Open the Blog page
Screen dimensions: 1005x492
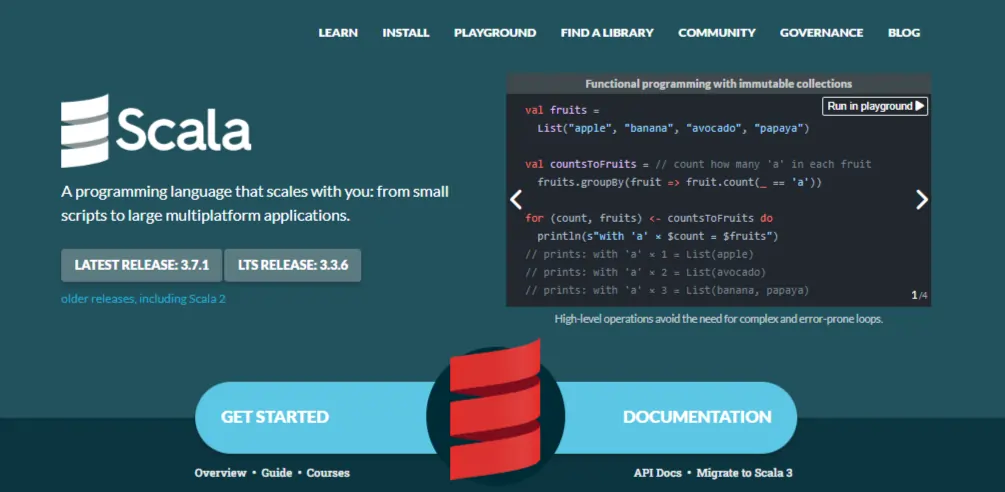[904, 33]
